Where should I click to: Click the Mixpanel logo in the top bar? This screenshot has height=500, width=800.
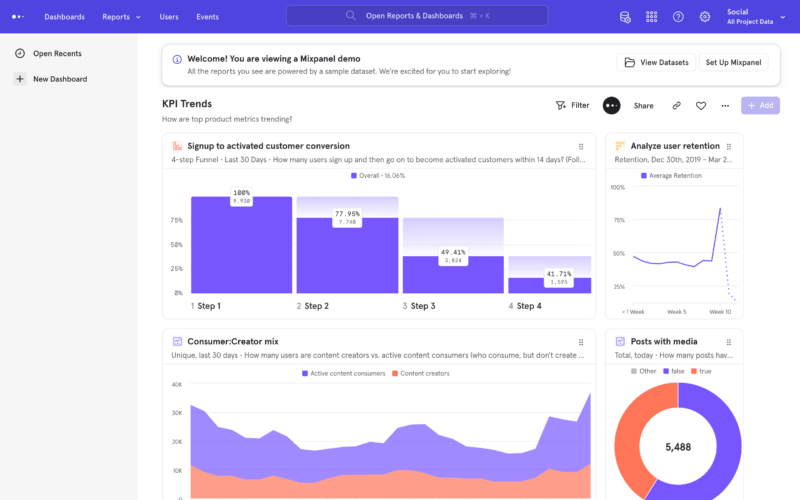pos(18,17)
